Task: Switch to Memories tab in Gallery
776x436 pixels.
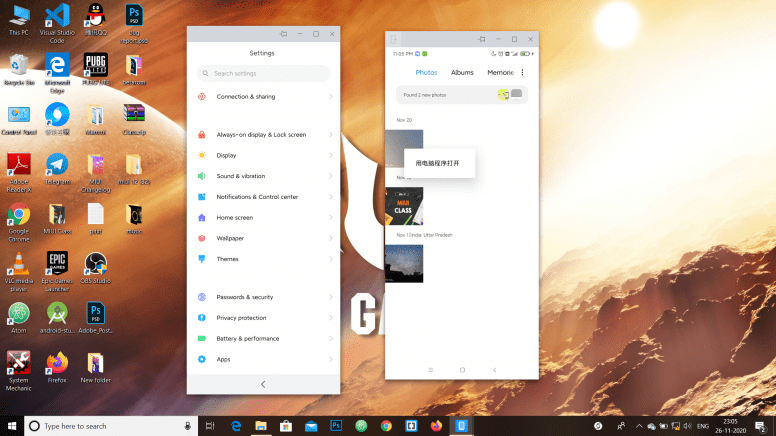Action: coord(500,72)
